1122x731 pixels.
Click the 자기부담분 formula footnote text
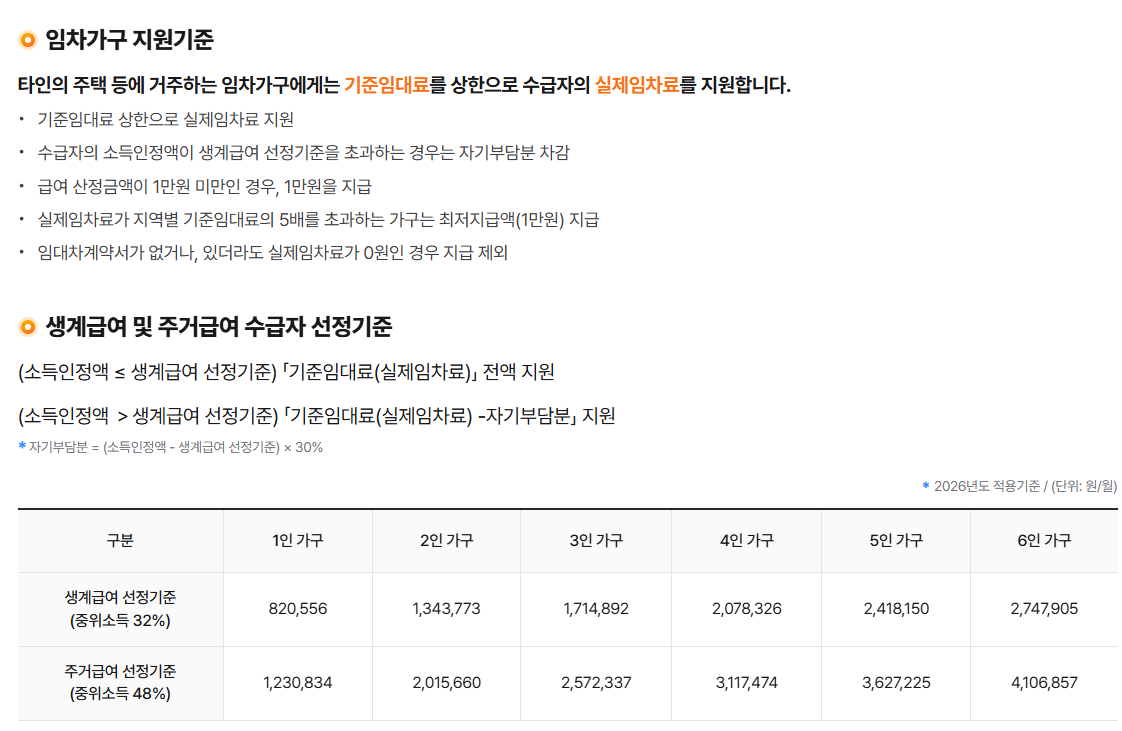point(175,447)
